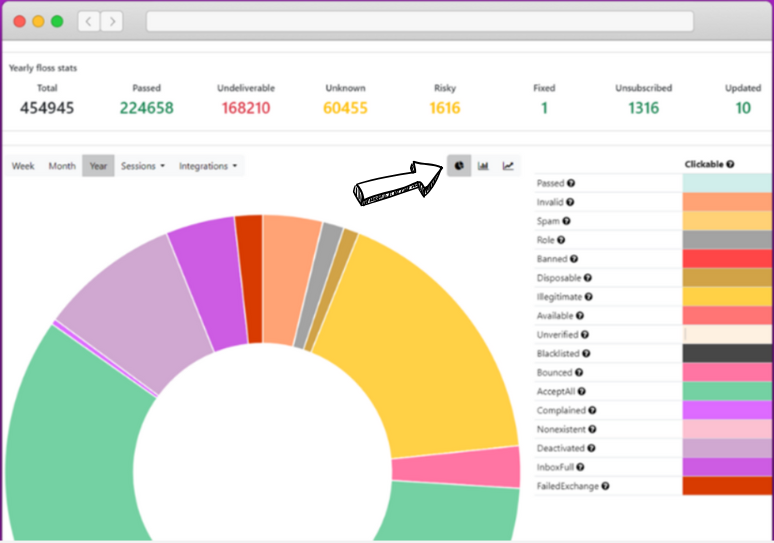Select the Year tab
This screenshot has height=543, width=774.
[x=98, y=166]
